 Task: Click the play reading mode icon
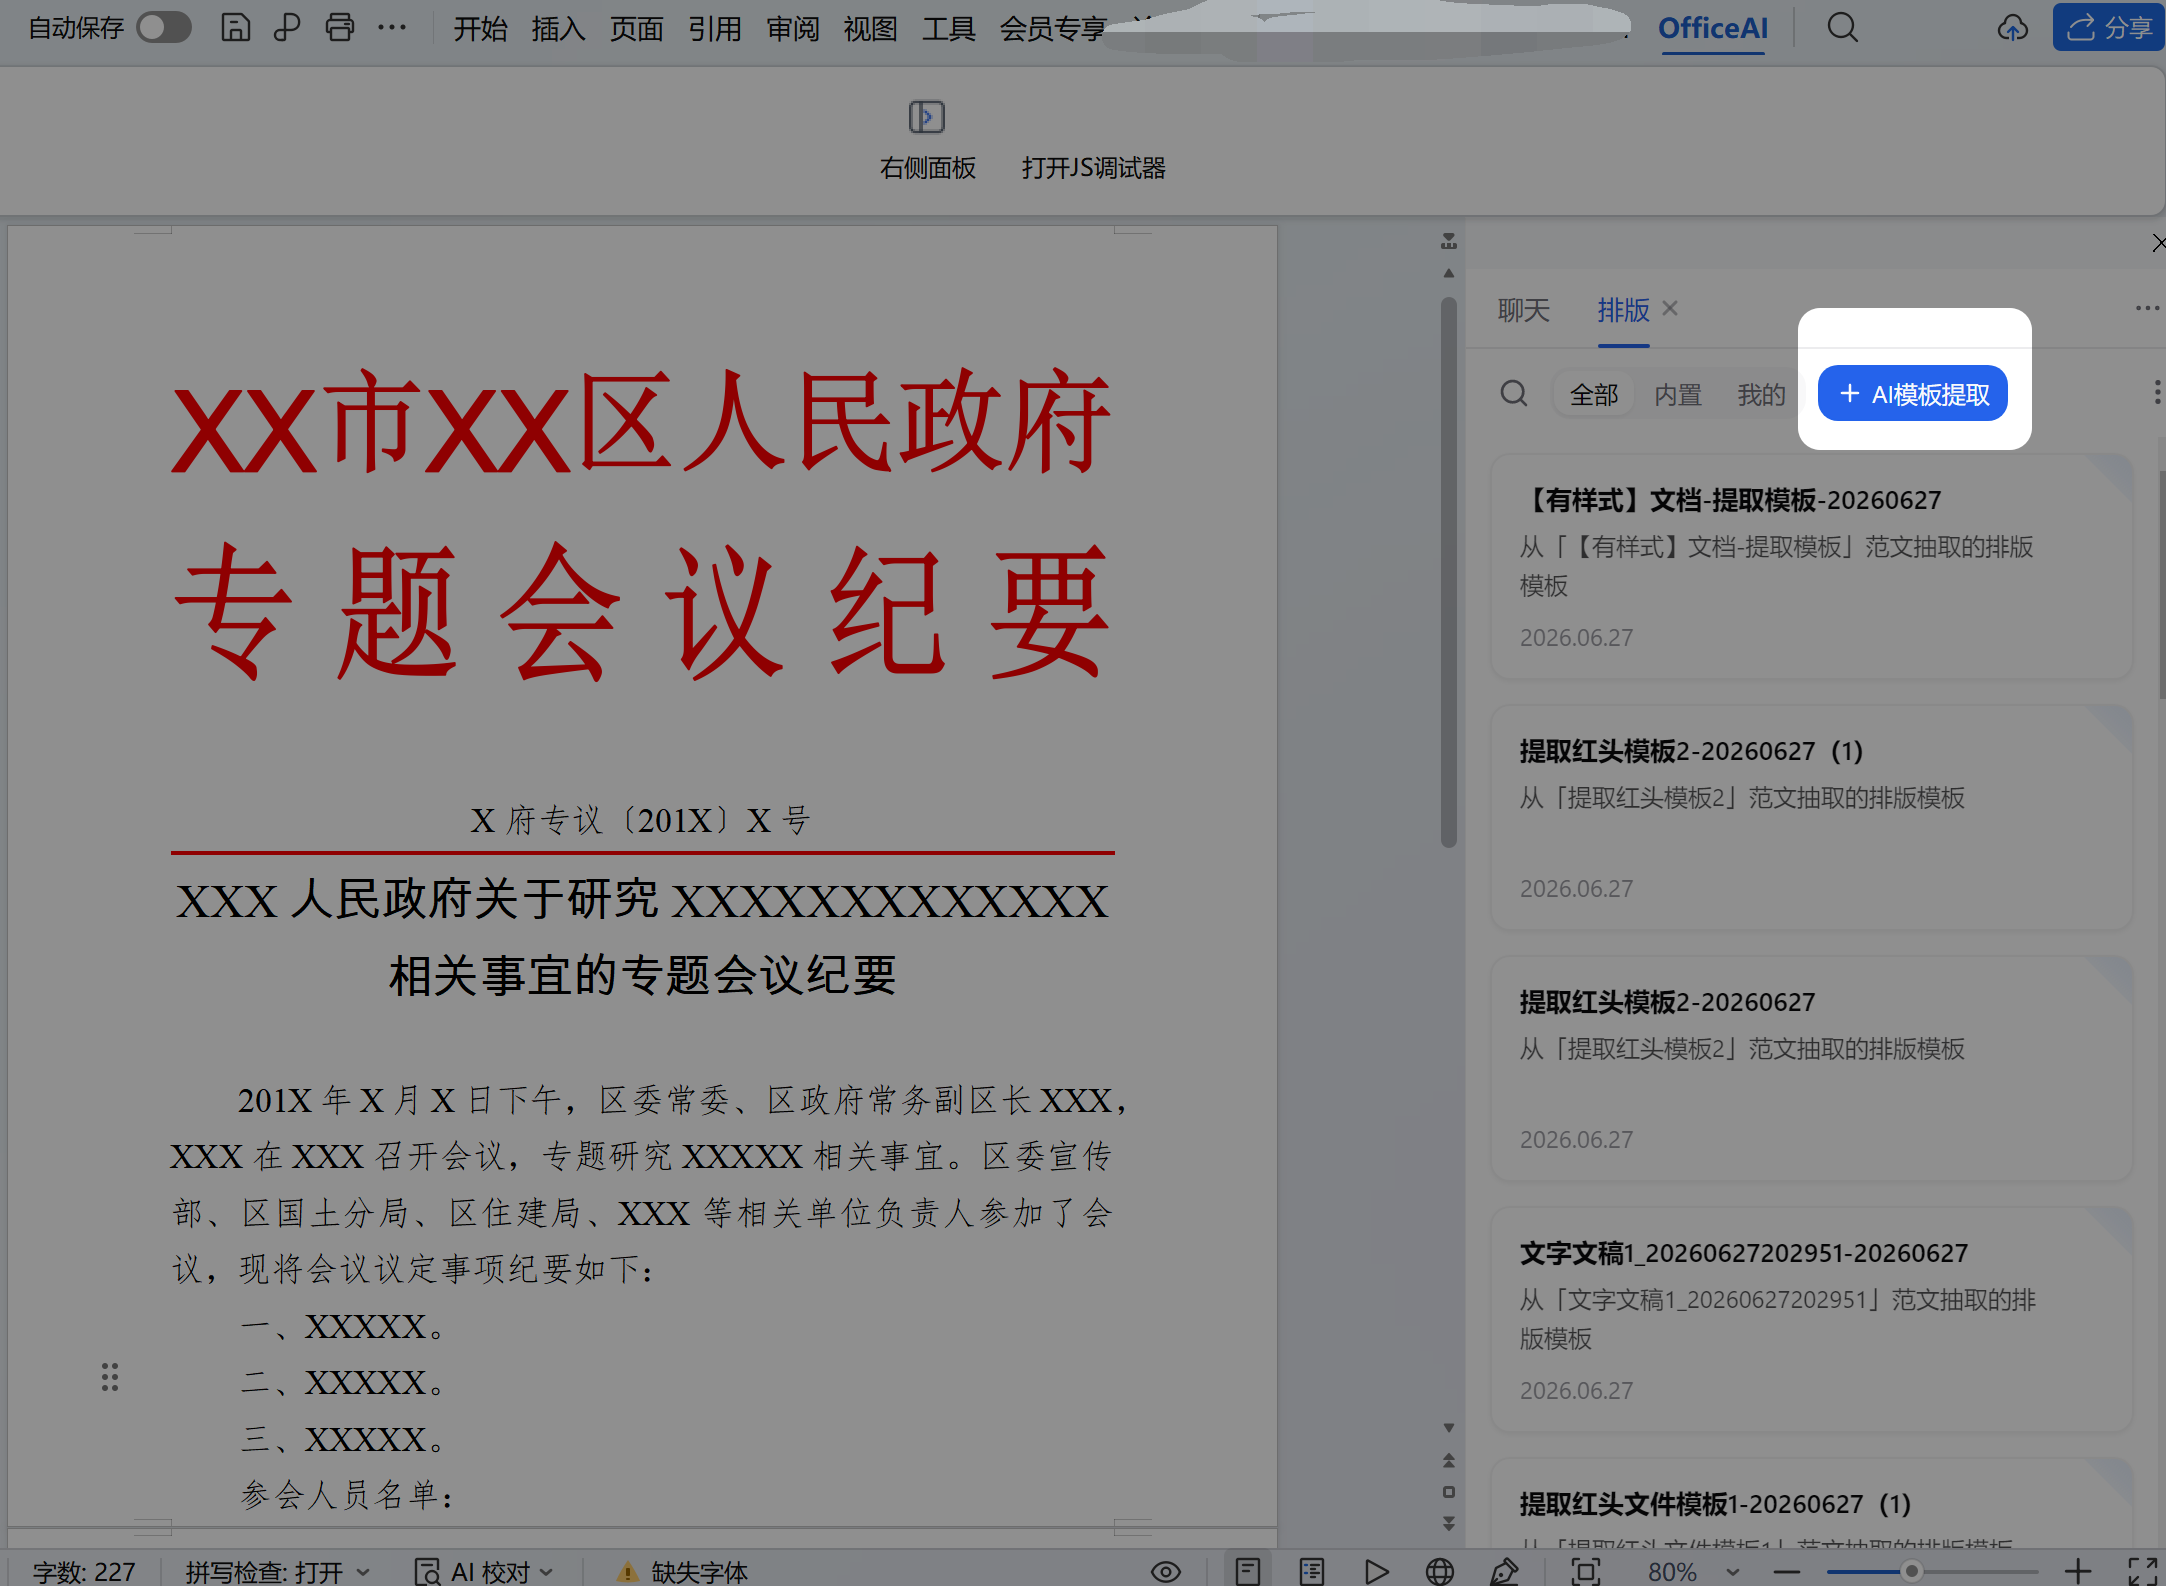[x=1376, y=1572]
